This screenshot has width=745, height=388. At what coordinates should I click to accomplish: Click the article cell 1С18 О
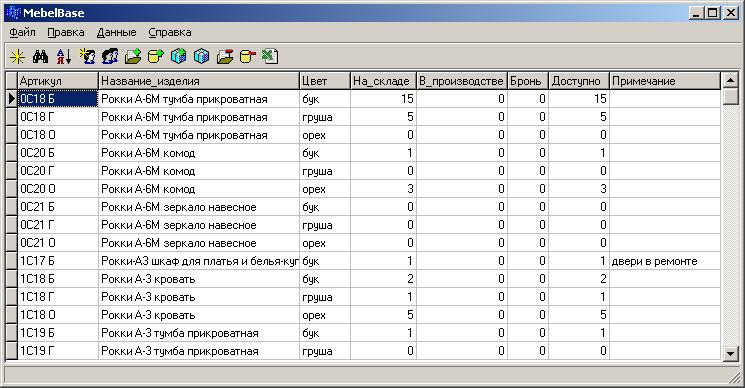(x=58, y=315)
